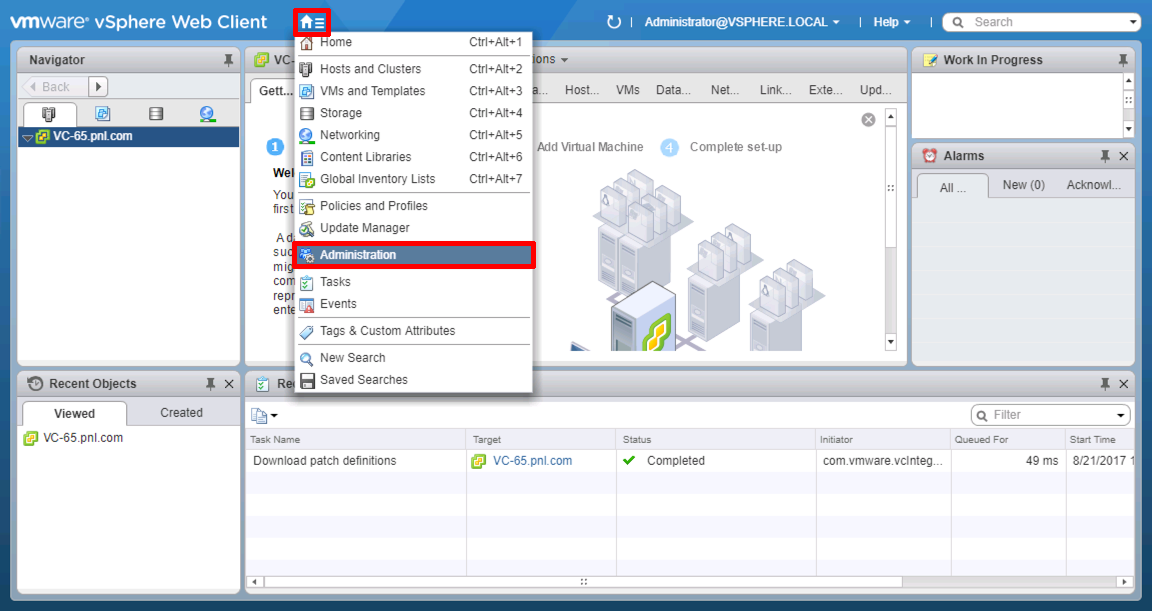Click the Navigator forward arrow button
The height and width of the screenshot is (611, 1152).
[98, 87]
